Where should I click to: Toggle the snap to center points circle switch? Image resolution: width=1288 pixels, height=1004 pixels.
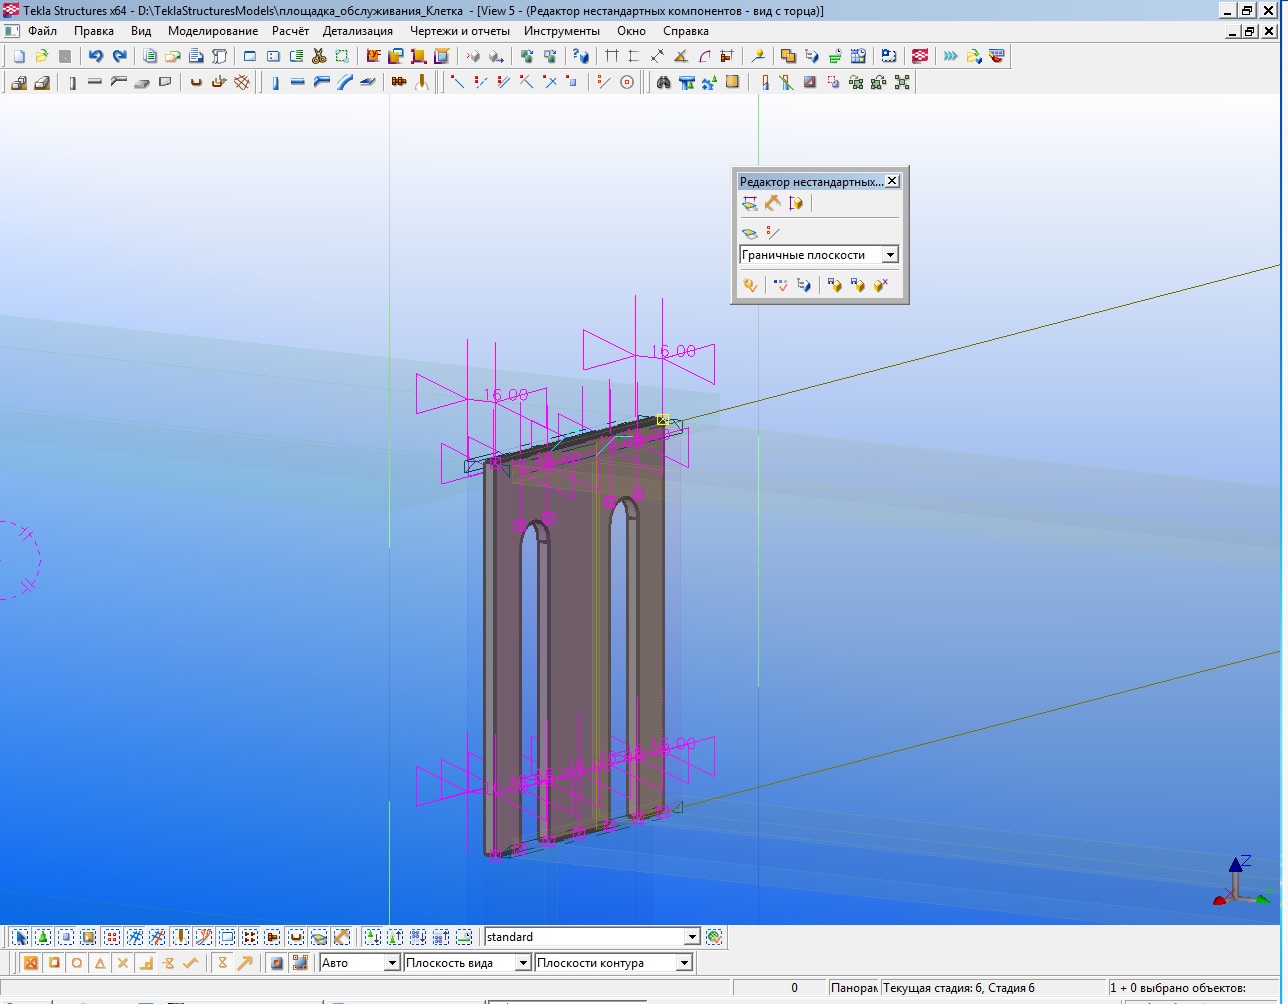(x=77, y=964)
